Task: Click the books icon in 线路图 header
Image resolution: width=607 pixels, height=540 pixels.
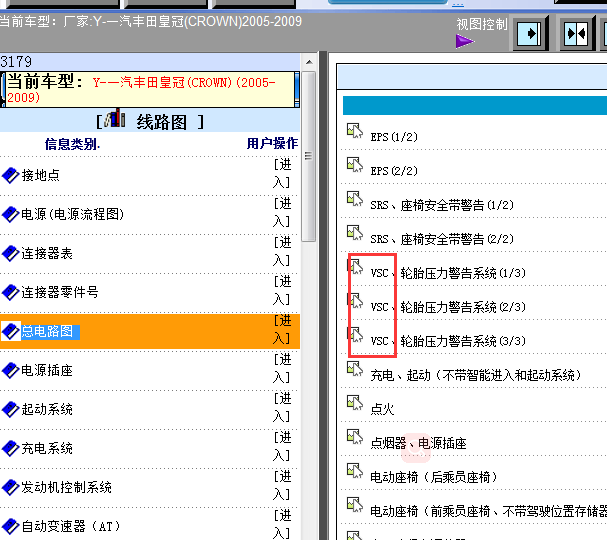Action: click(x=115, y=118)
